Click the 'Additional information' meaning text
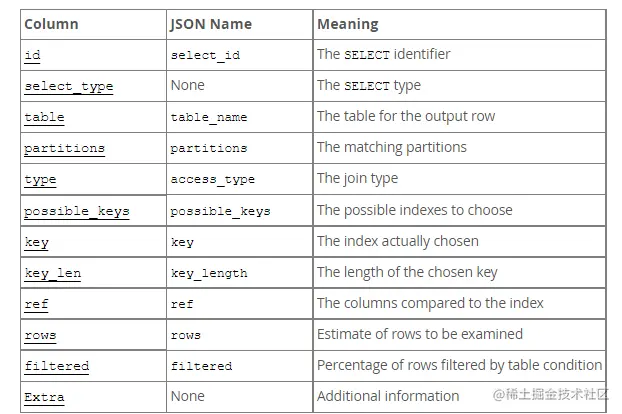Image resolution: width=622 pixels, height=414 pixels. point(388,396)
